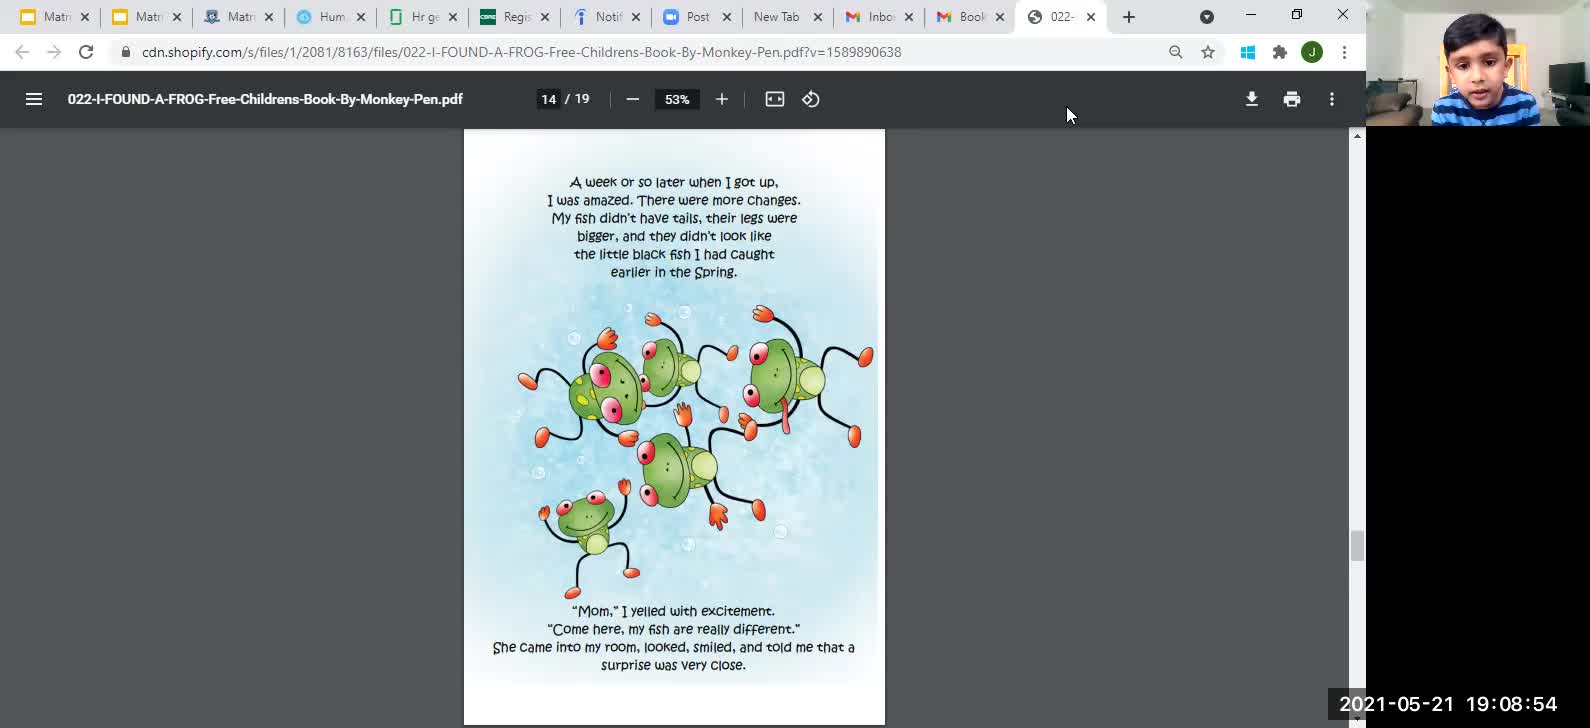1590x728 pixels.
Task: Click the page number field showing 14
Action: click(x=548, y=99)
